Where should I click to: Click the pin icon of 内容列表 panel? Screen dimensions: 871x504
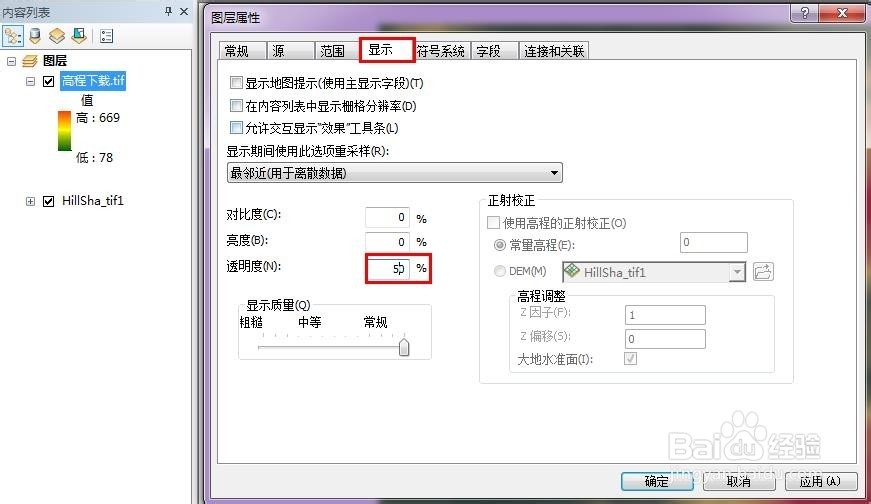[168, 11]
